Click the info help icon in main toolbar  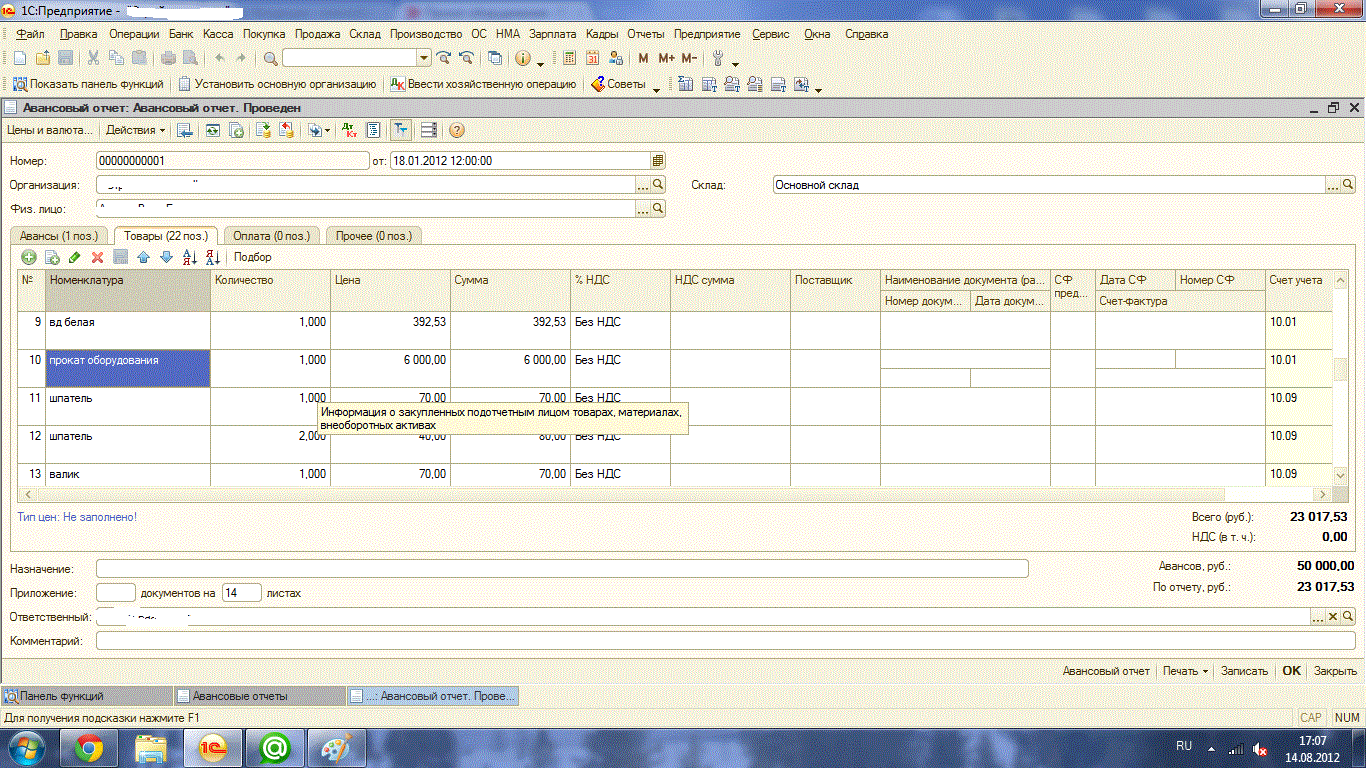tap(522, 58)
